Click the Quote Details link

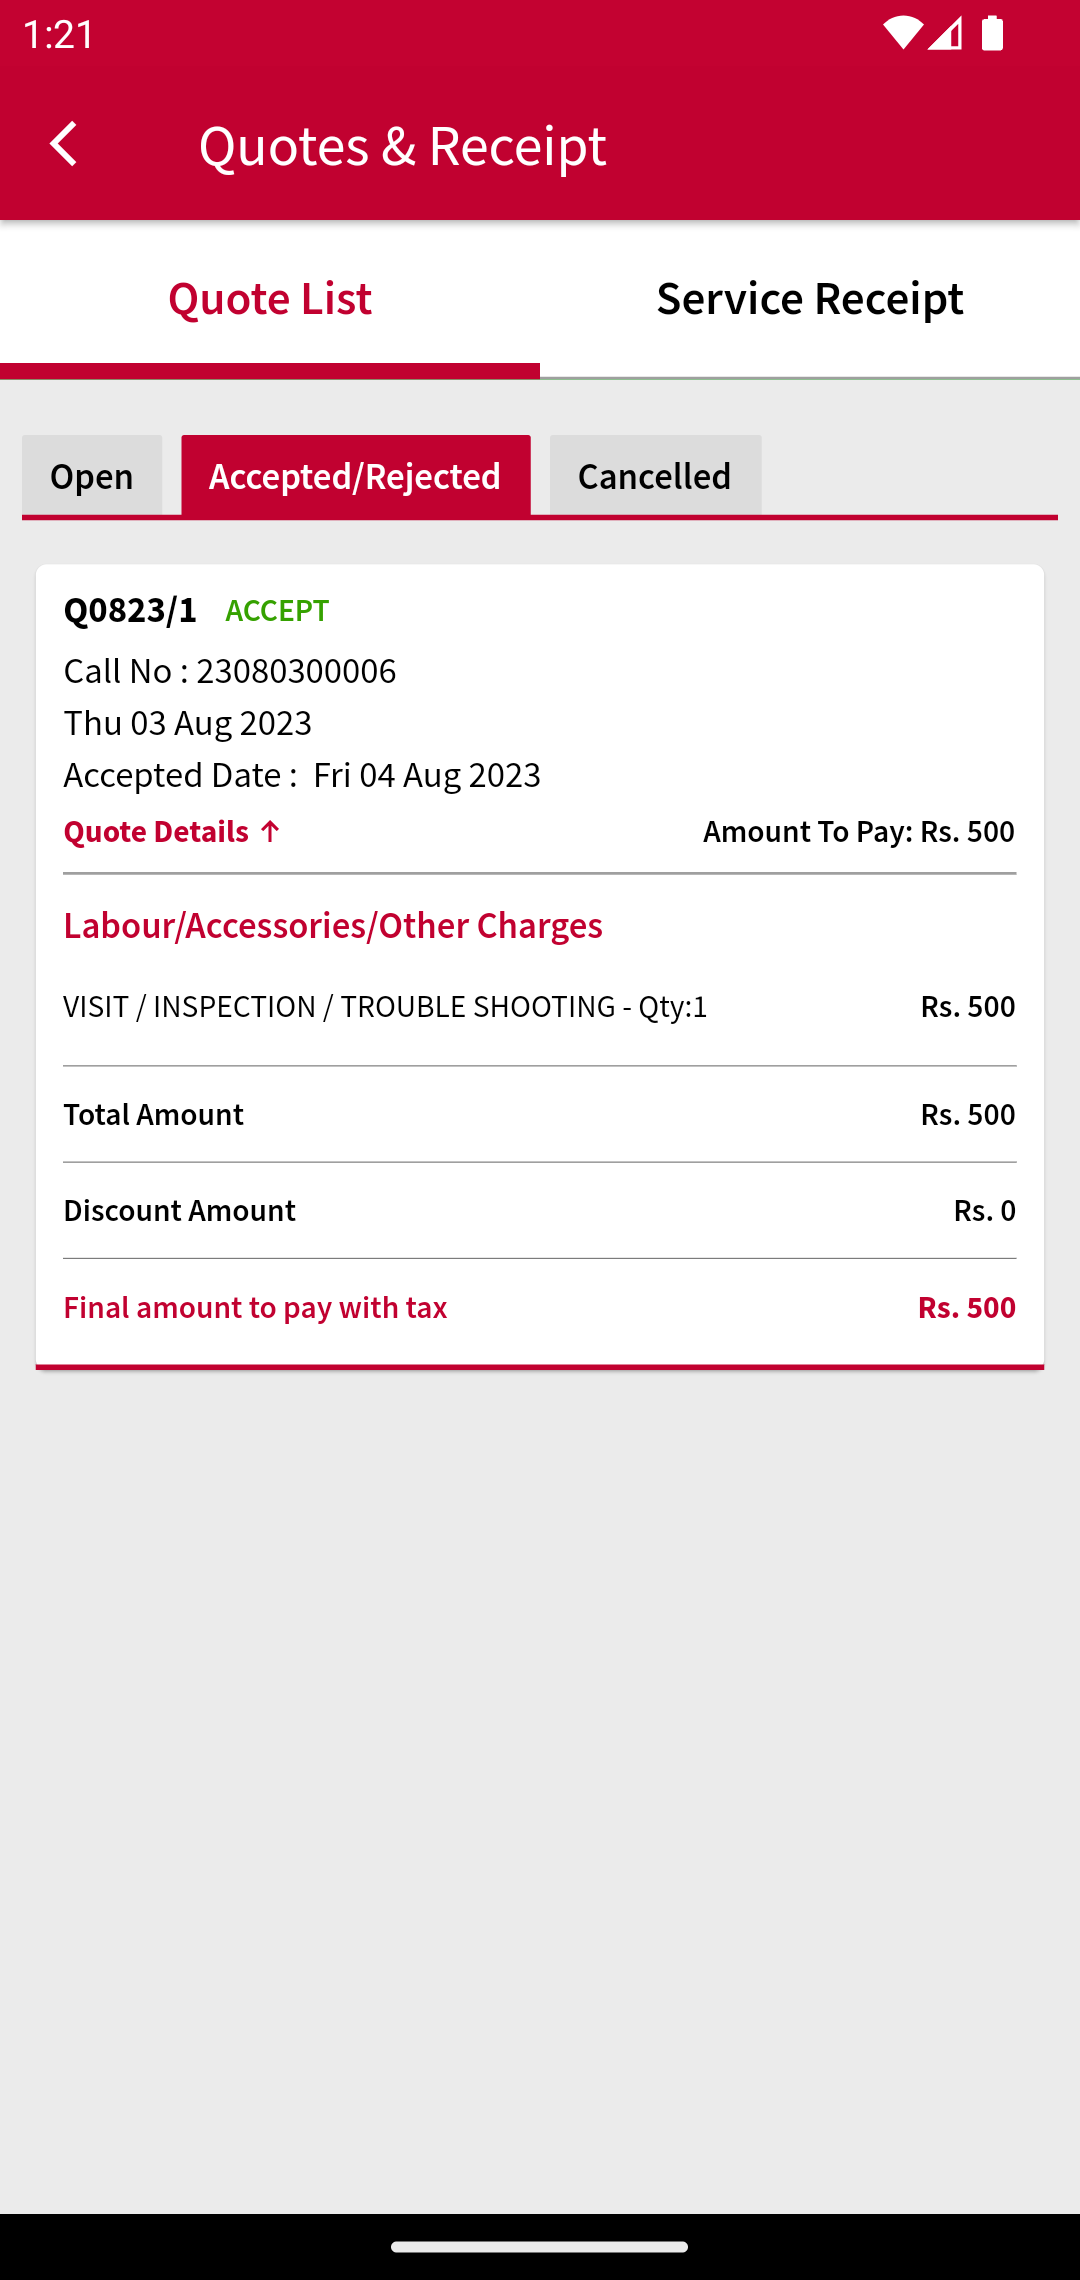pyautogui.click(x=157, y=832)
